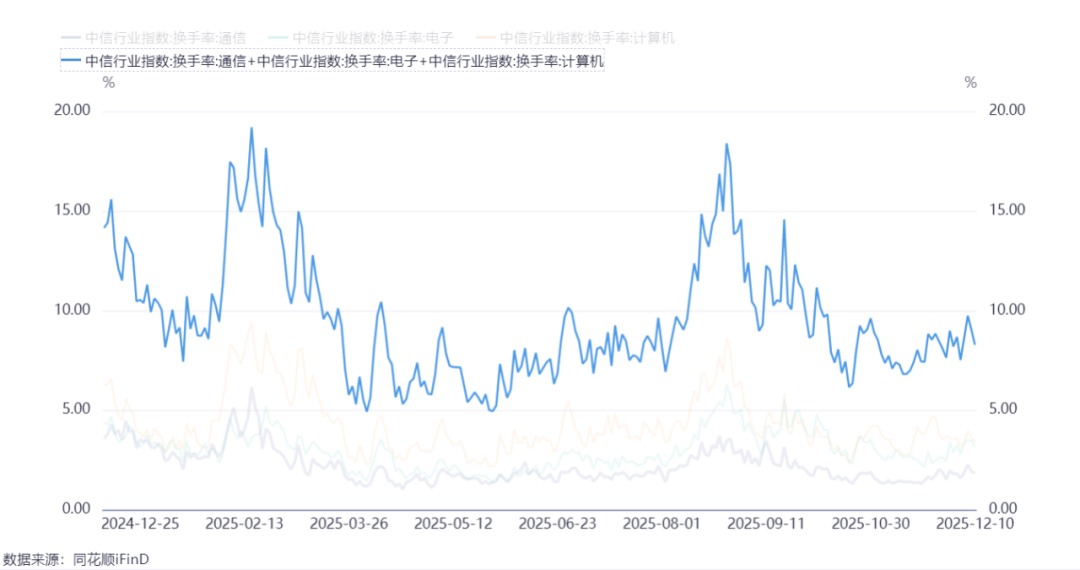Image resolution: width=1080 pixels, height=570 pixels.
Task: Toggle the 通信 turnover rate legend series
Action: pyautogui.click(x=153, y=38)
